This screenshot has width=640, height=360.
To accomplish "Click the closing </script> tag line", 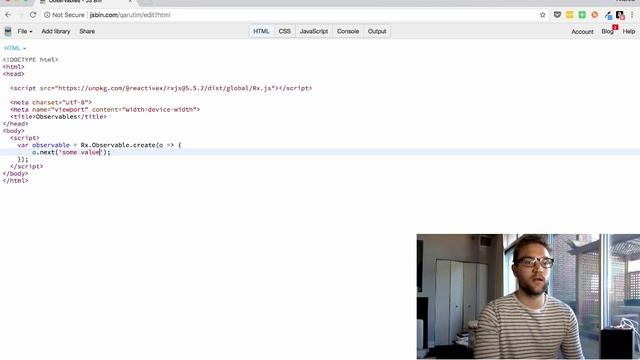I will pyautogui.click(x=27, y=167).
